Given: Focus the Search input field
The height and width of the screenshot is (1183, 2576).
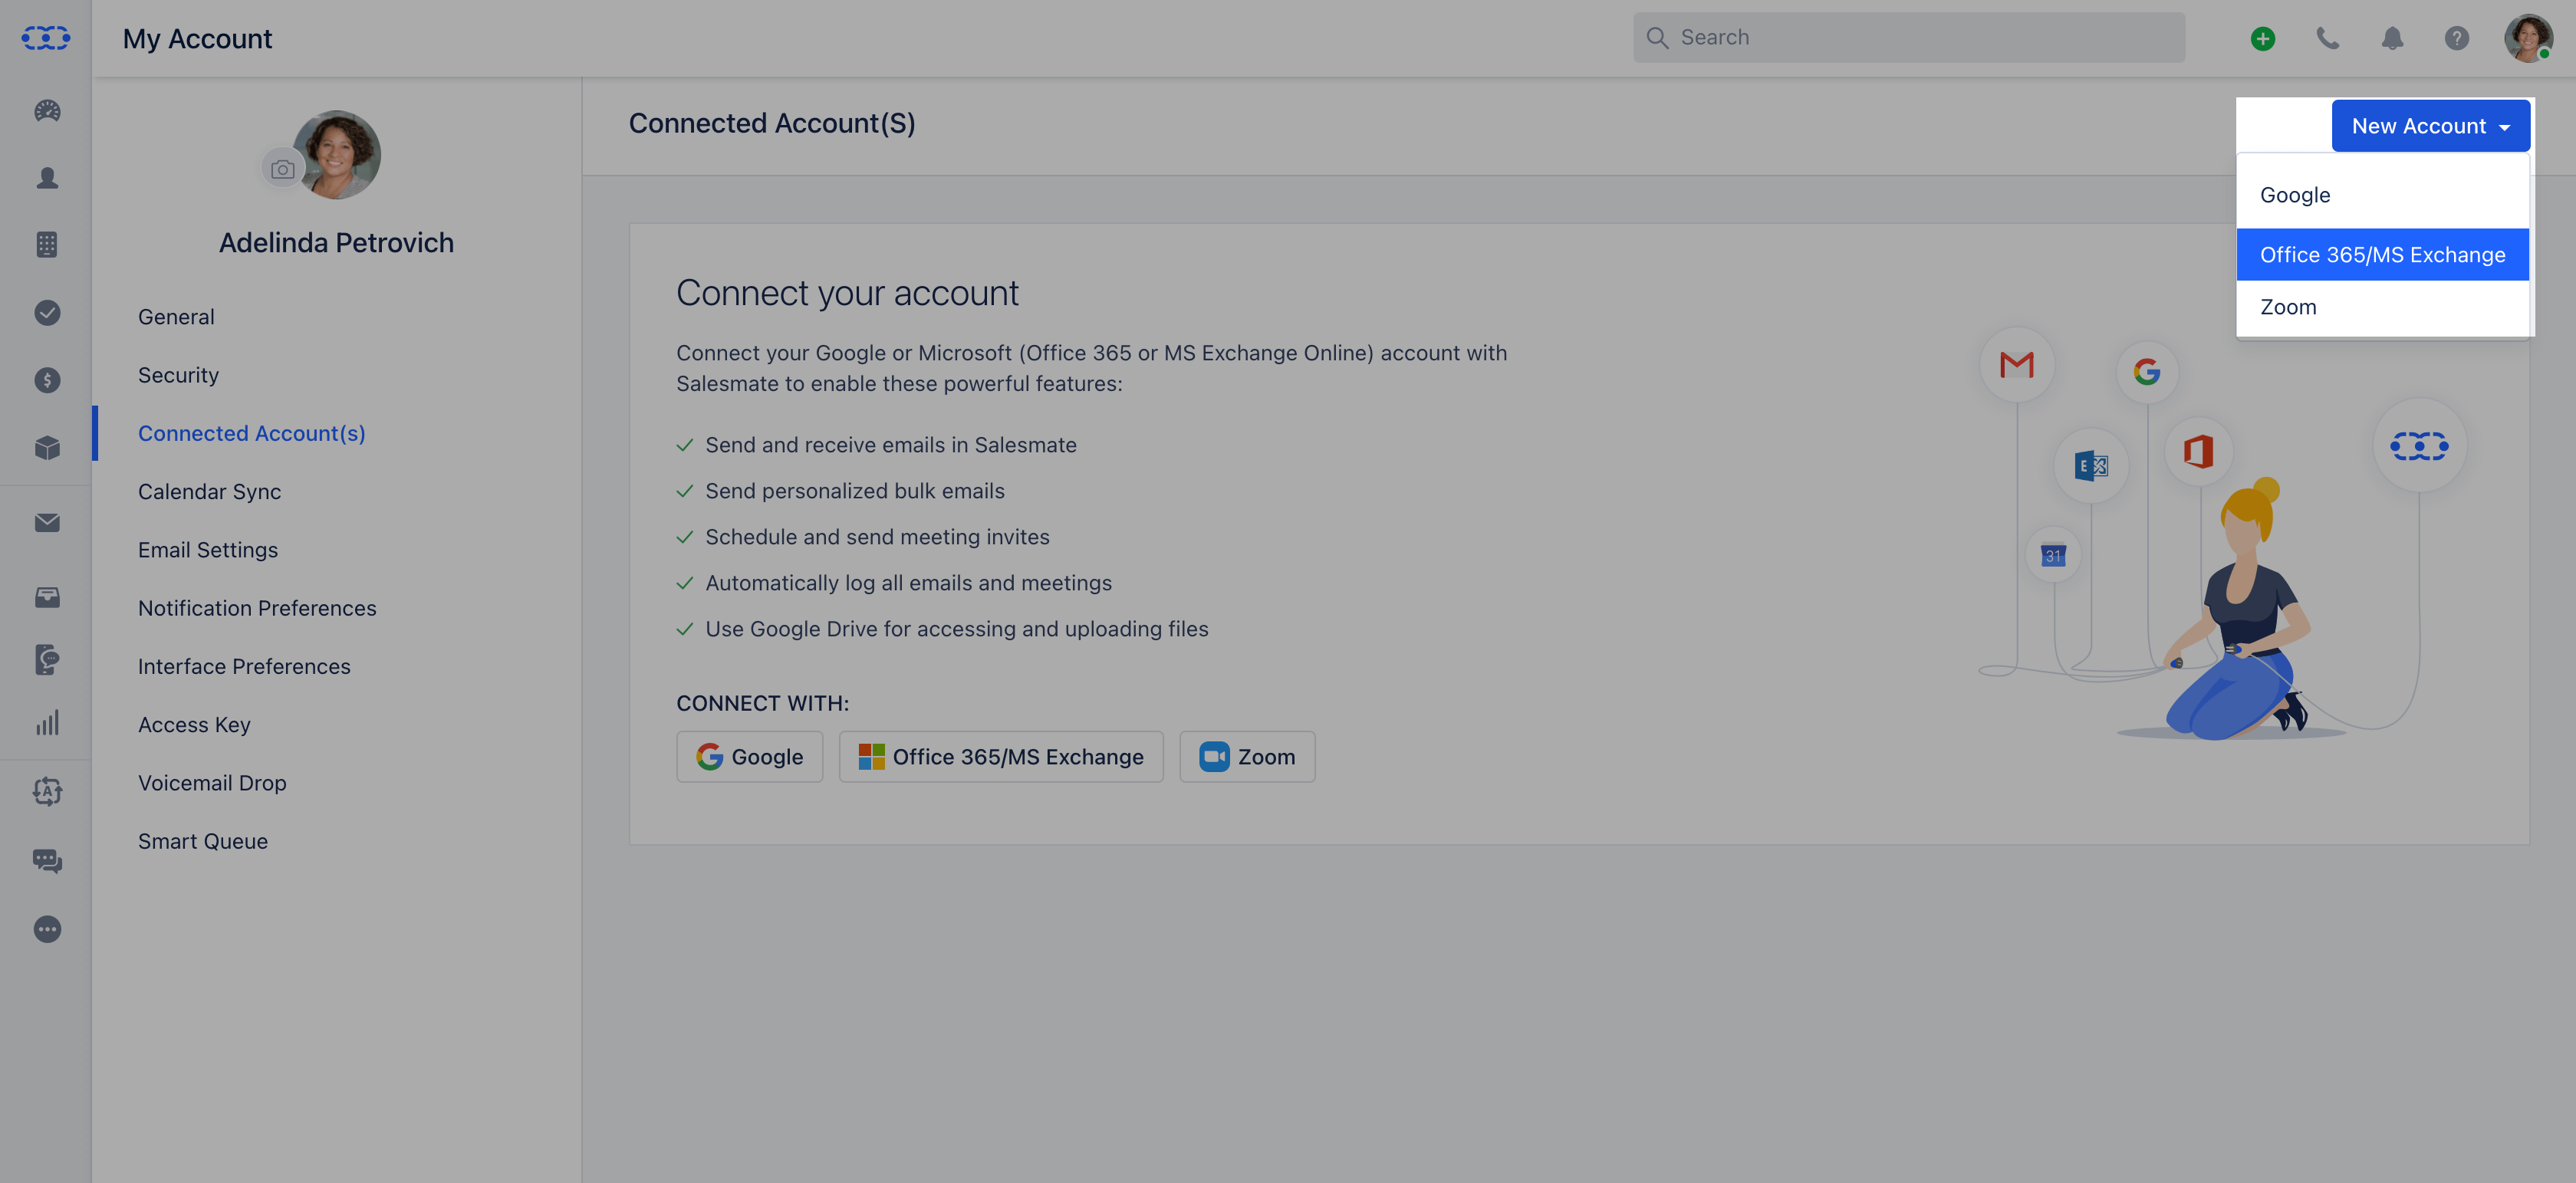Looking at the screenshot, I should pos(1909,38).
